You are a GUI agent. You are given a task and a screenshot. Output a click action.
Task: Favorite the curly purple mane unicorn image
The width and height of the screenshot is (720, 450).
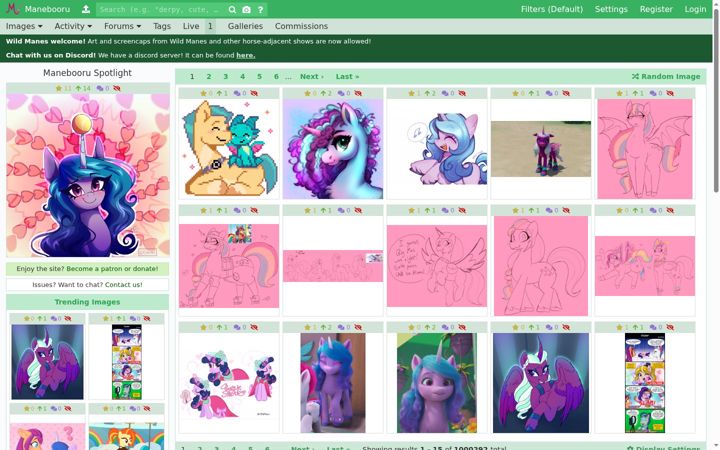(x=308, y=93)
